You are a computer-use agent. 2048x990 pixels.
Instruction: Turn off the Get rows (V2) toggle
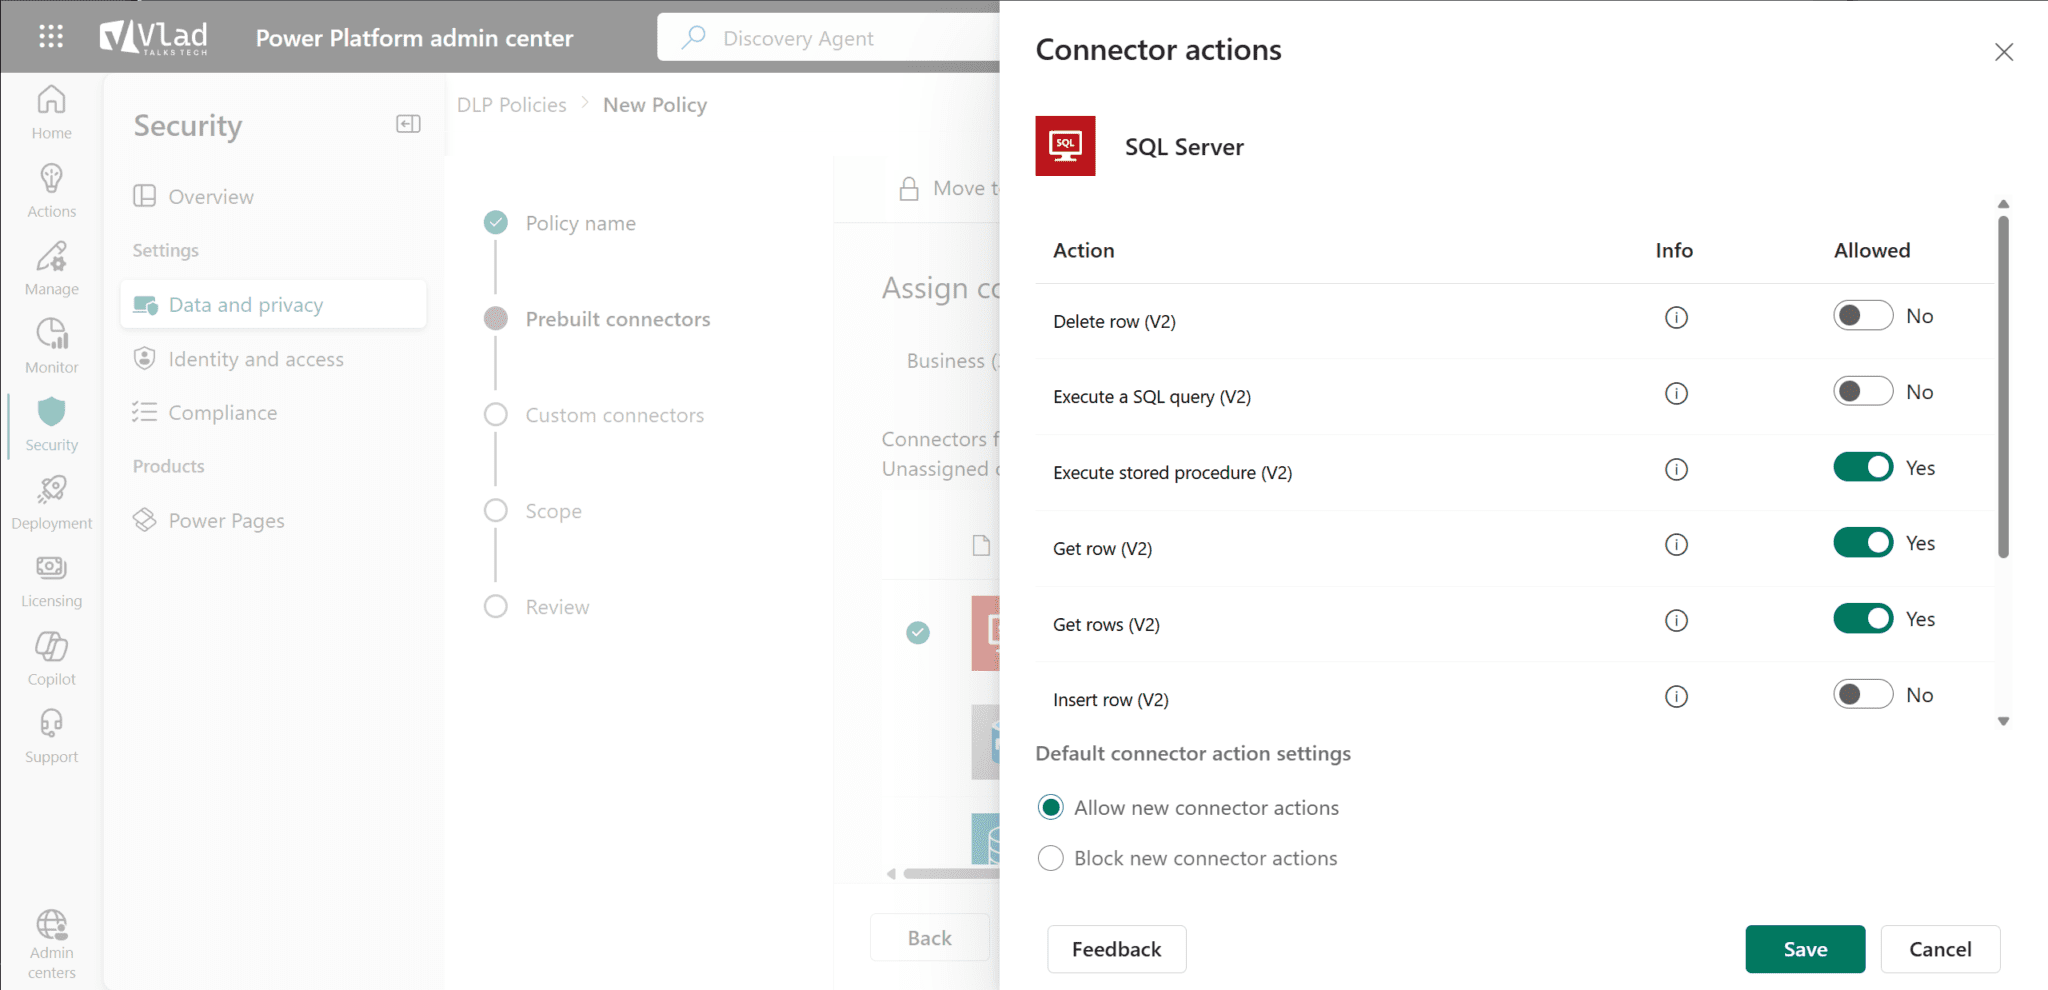(1861, 618)
